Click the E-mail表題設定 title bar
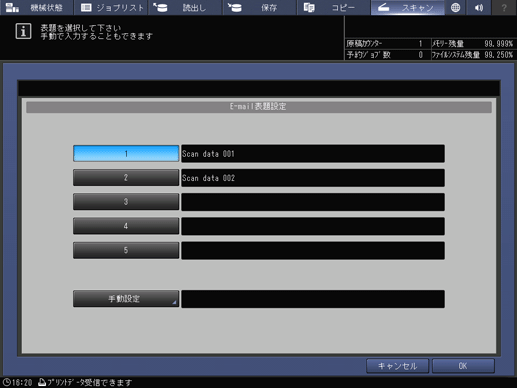Image resolution: width=517 pixels, height=388 pixels. 259,107
